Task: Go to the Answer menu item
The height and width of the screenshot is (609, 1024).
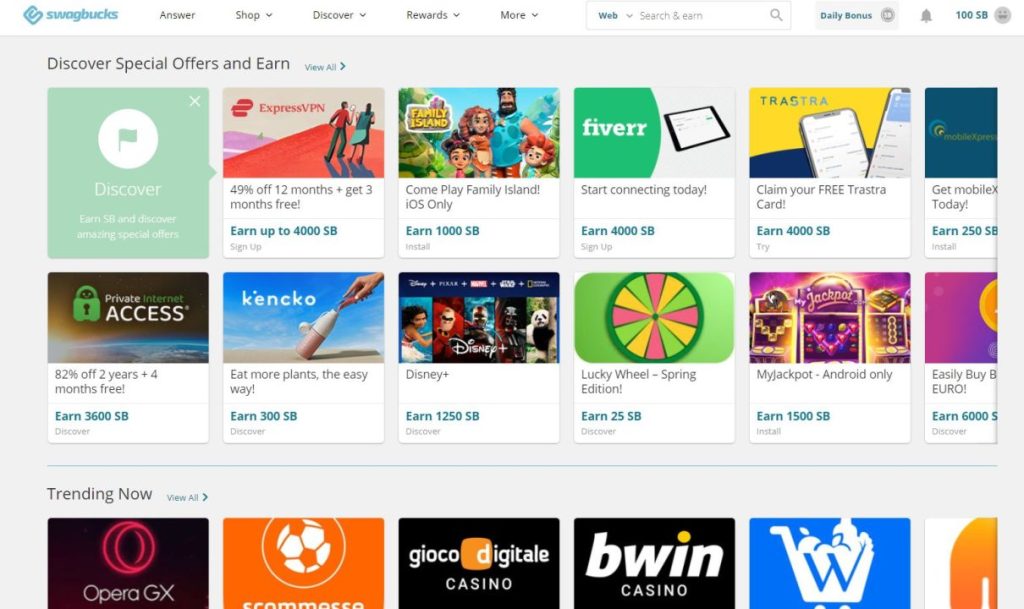Action: click(177, 15)
